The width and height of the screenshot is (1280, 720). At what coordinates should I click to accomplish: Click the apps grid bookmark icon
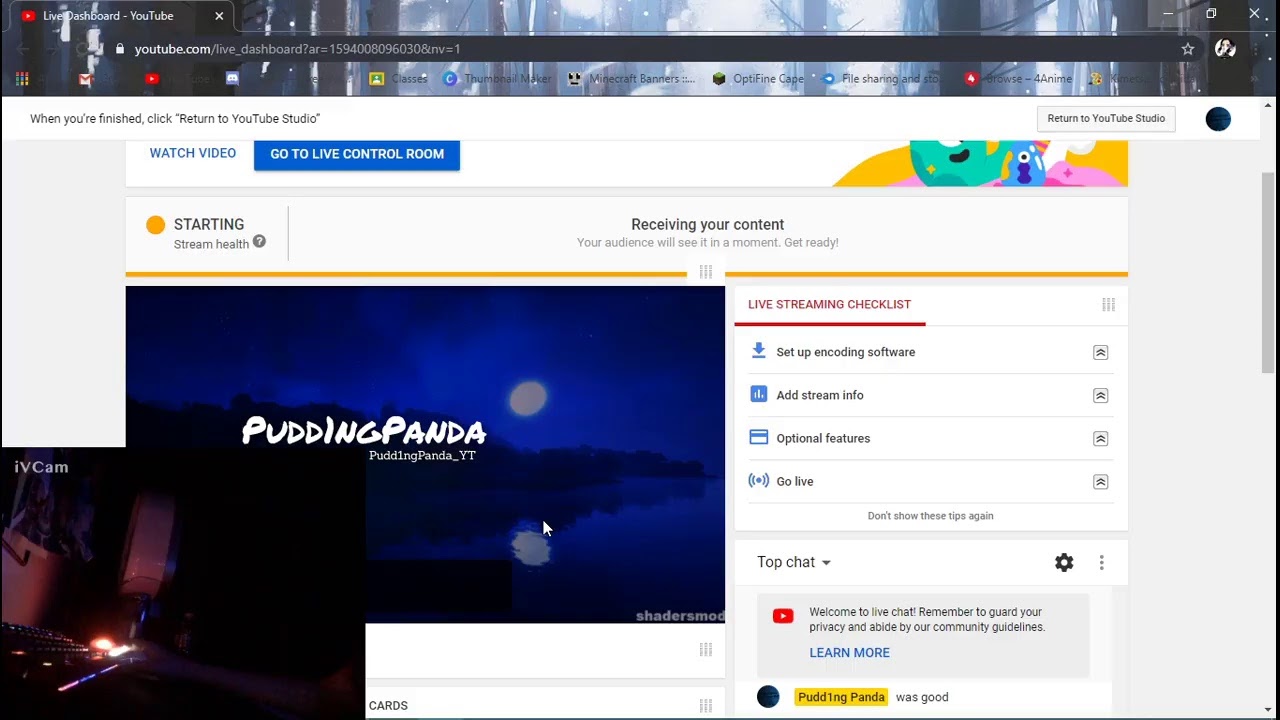coord(22,78)
